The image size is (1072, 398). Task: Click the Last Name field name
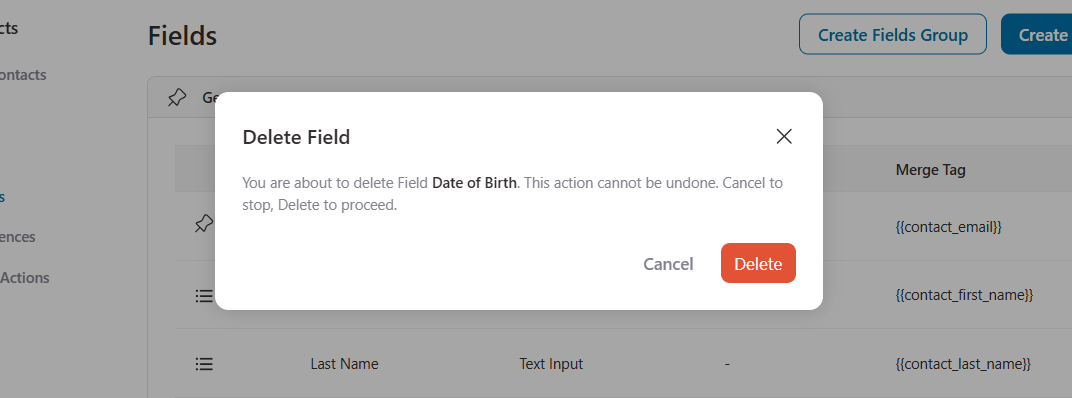coord(344,364)
